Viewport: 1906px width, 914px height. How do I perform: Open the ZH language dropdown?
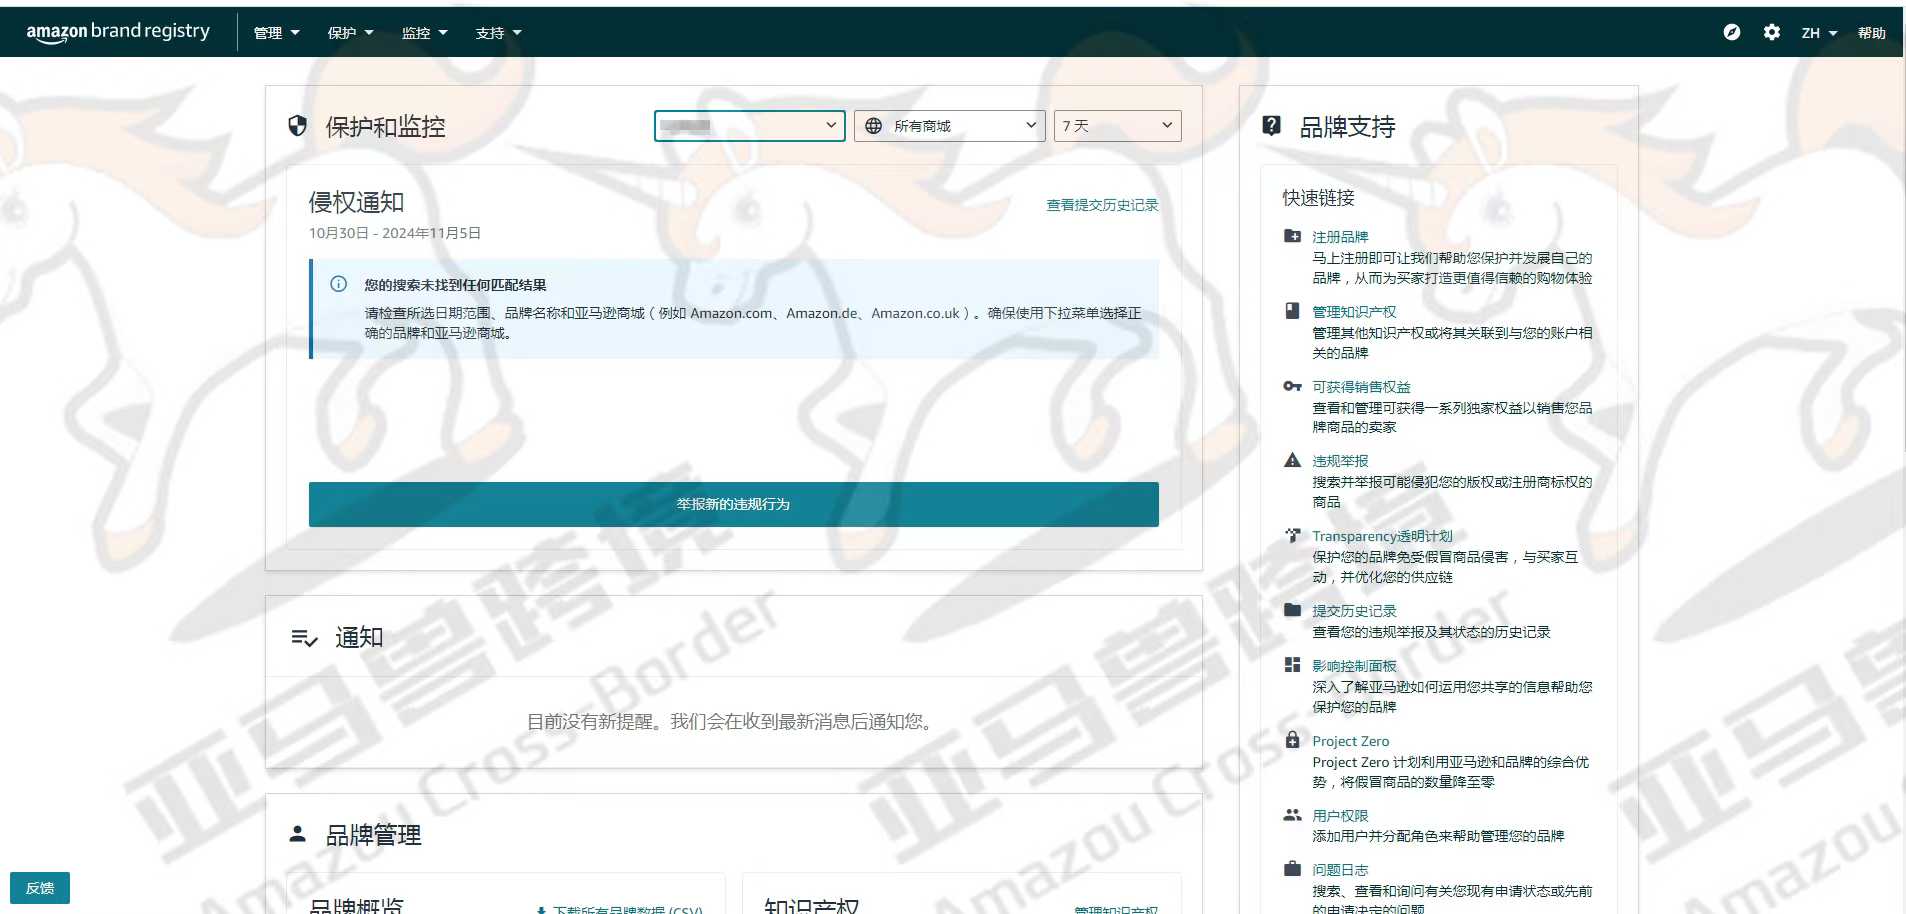pyautogui.click(x=1819, y=33)
